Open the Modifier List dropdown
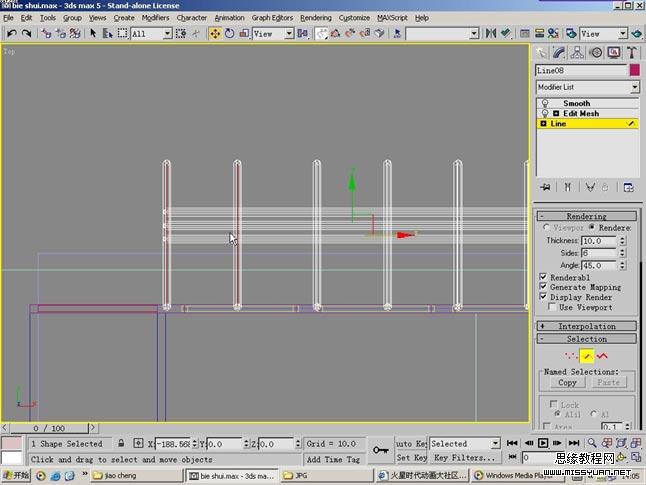 [587, 87]
